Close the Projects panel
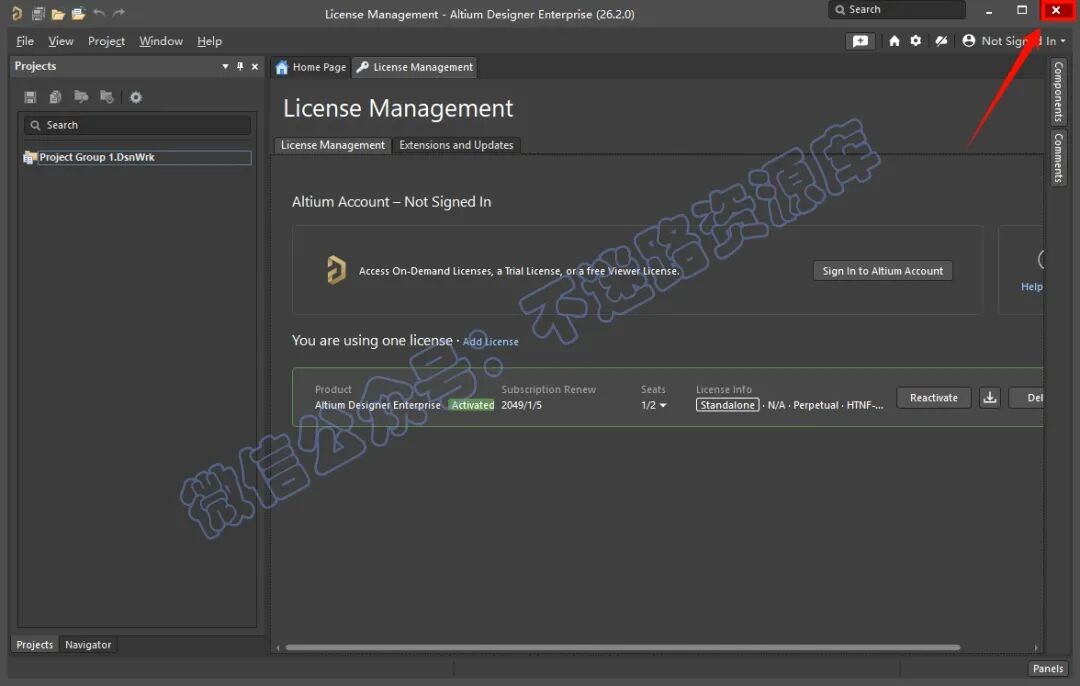 [x=255, y=67]
